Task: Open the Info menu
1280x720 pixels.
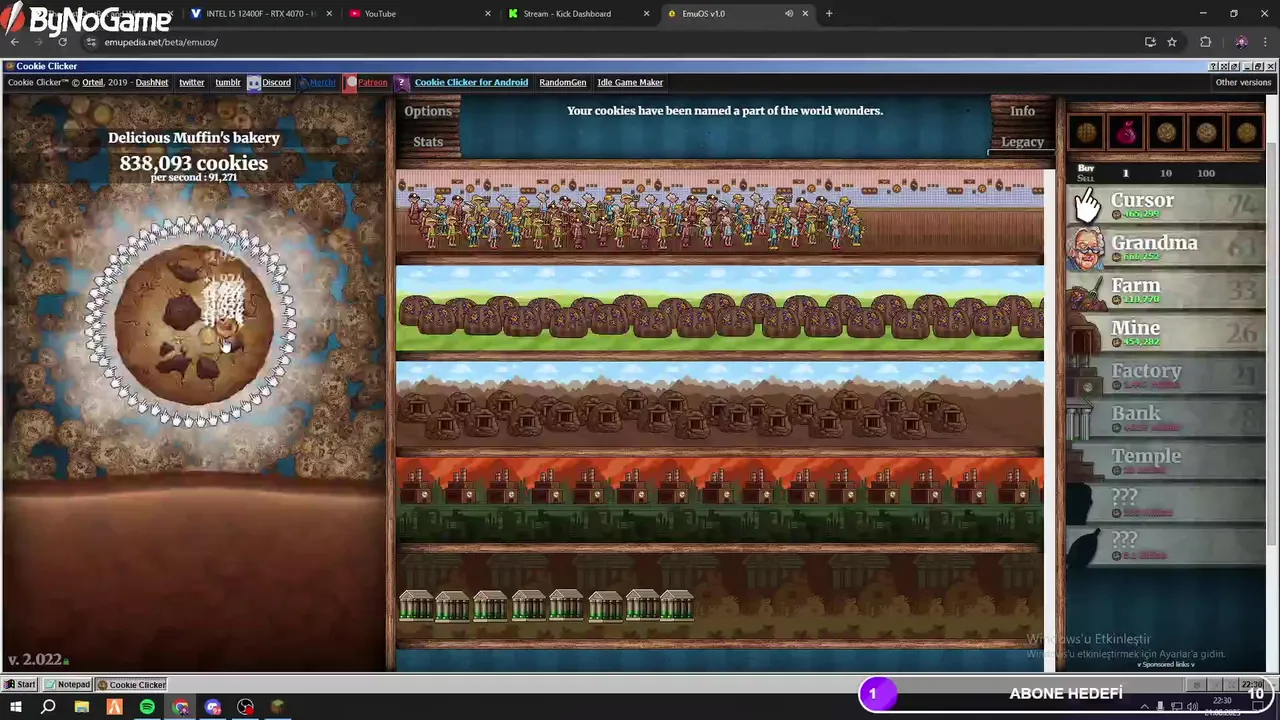Action: click(x=1022, y=111)
